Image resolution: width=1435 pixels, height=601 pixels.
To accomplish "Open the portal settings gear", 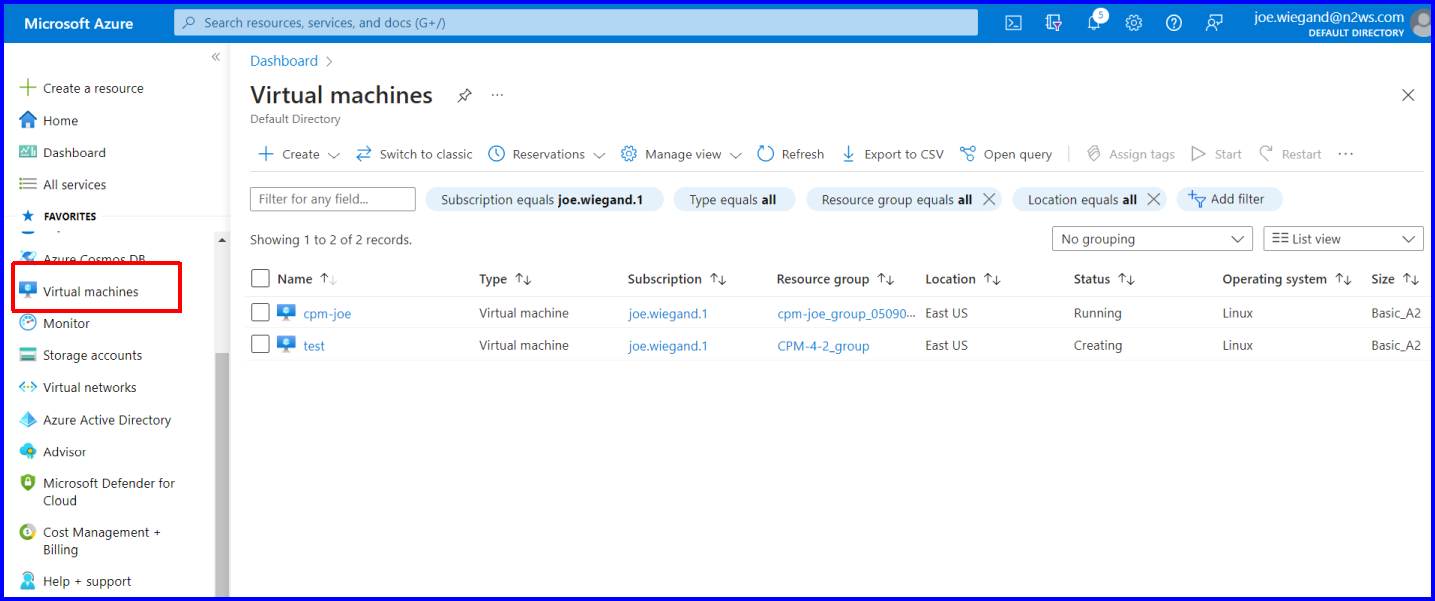I will [x=1133, y=23].
